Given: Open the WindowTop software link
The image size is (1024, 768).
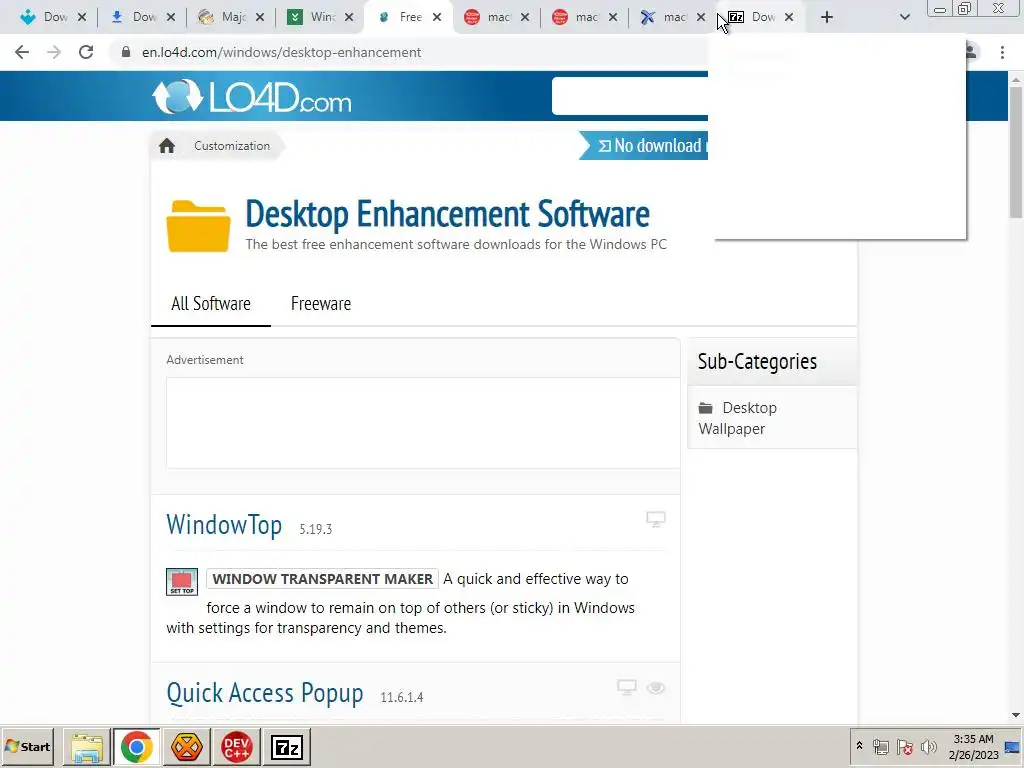Looking at the screenshot, I should click(x=224, y=524).
